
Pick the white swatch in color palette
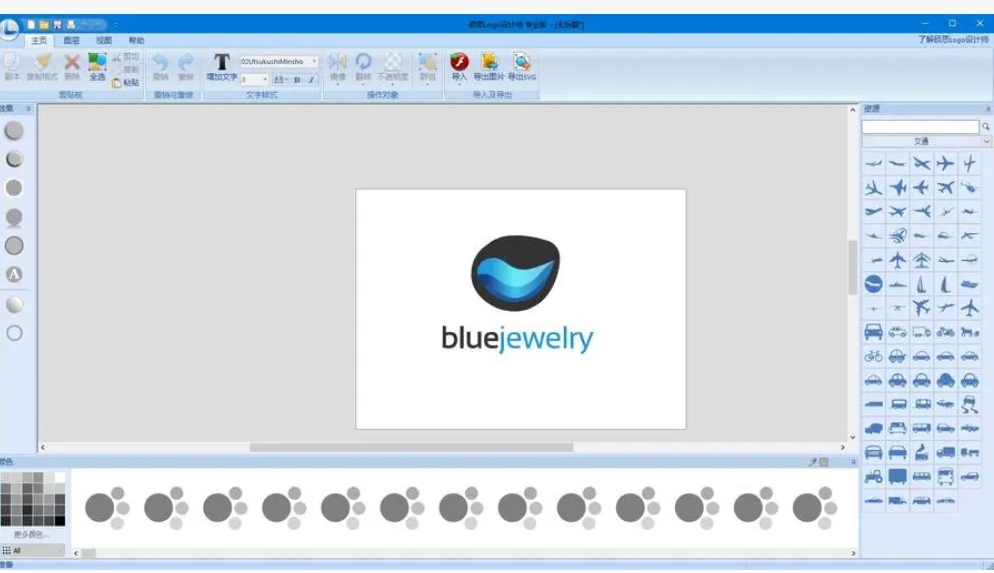click(x=60, y=477)
